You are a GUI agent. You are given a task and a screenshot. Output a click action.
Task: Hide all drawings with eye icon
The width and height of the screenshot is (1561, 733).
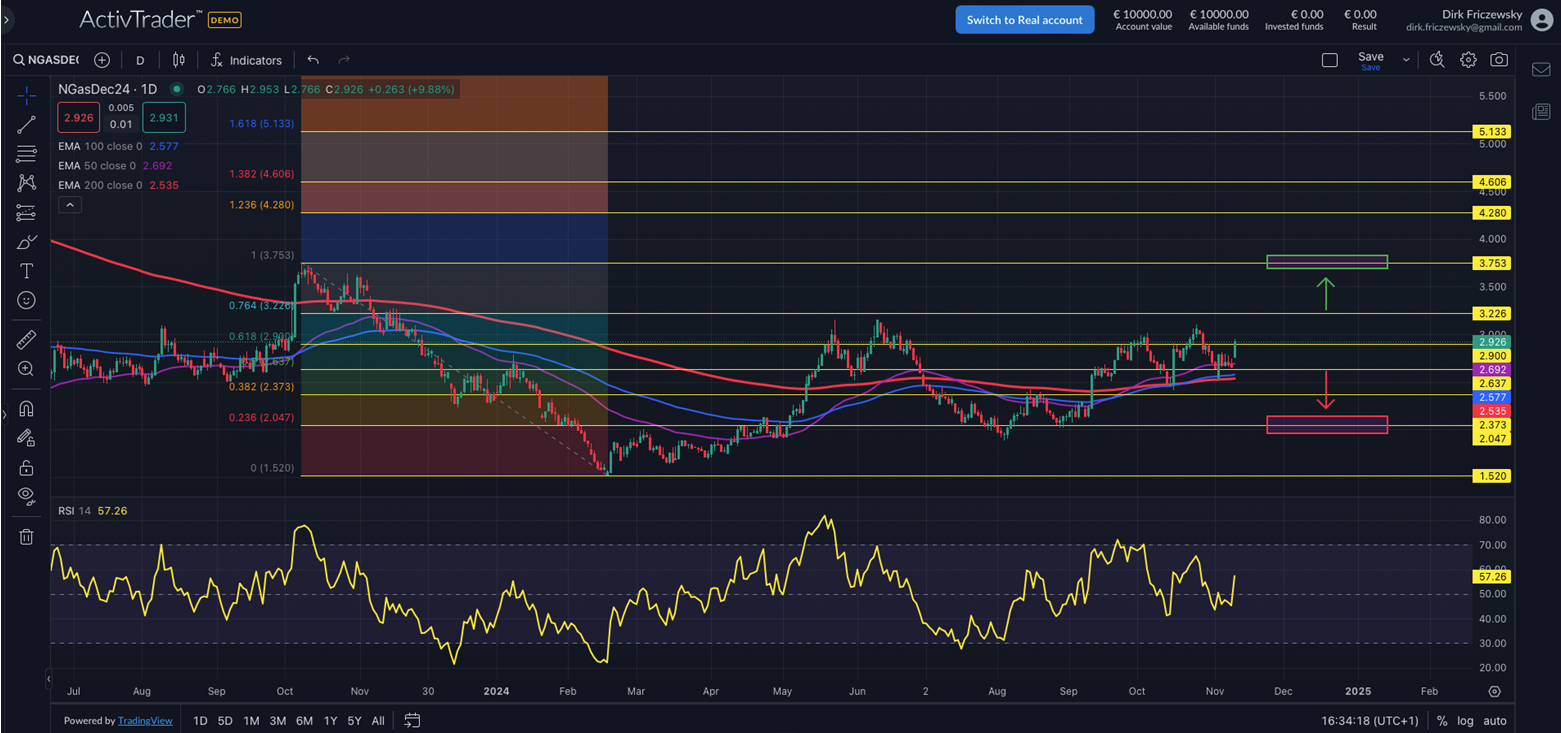(x=26, y=496)
